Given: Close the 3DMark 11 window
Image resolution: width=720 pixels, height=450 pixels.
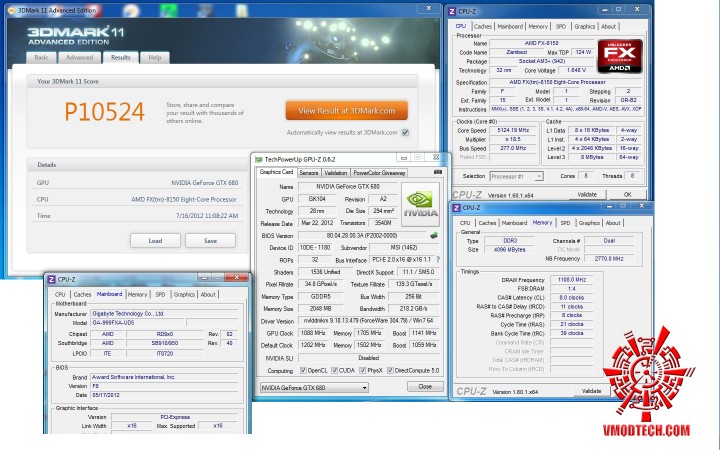Looking at the screenshot, I should [x=428, y=8].
